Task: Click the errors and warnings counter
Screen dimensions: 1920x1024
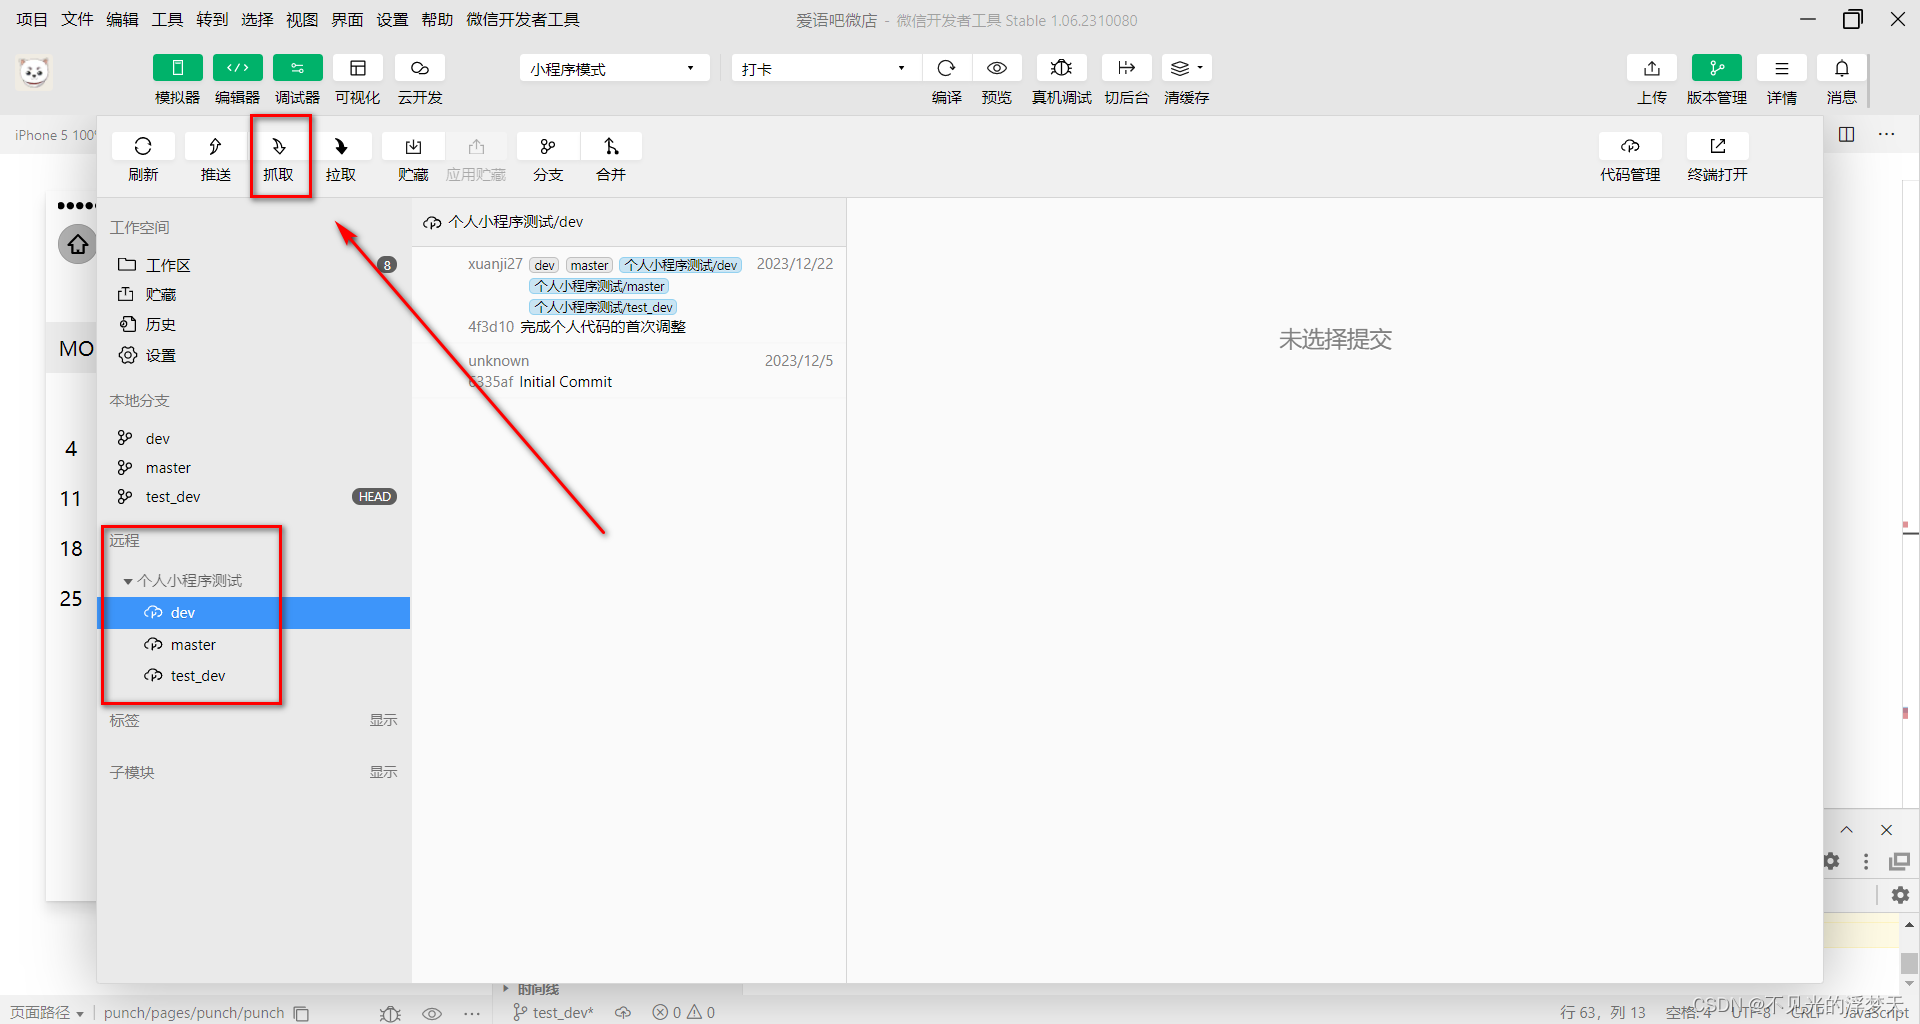Action: pyautogui.click(x=684, y=1012)
